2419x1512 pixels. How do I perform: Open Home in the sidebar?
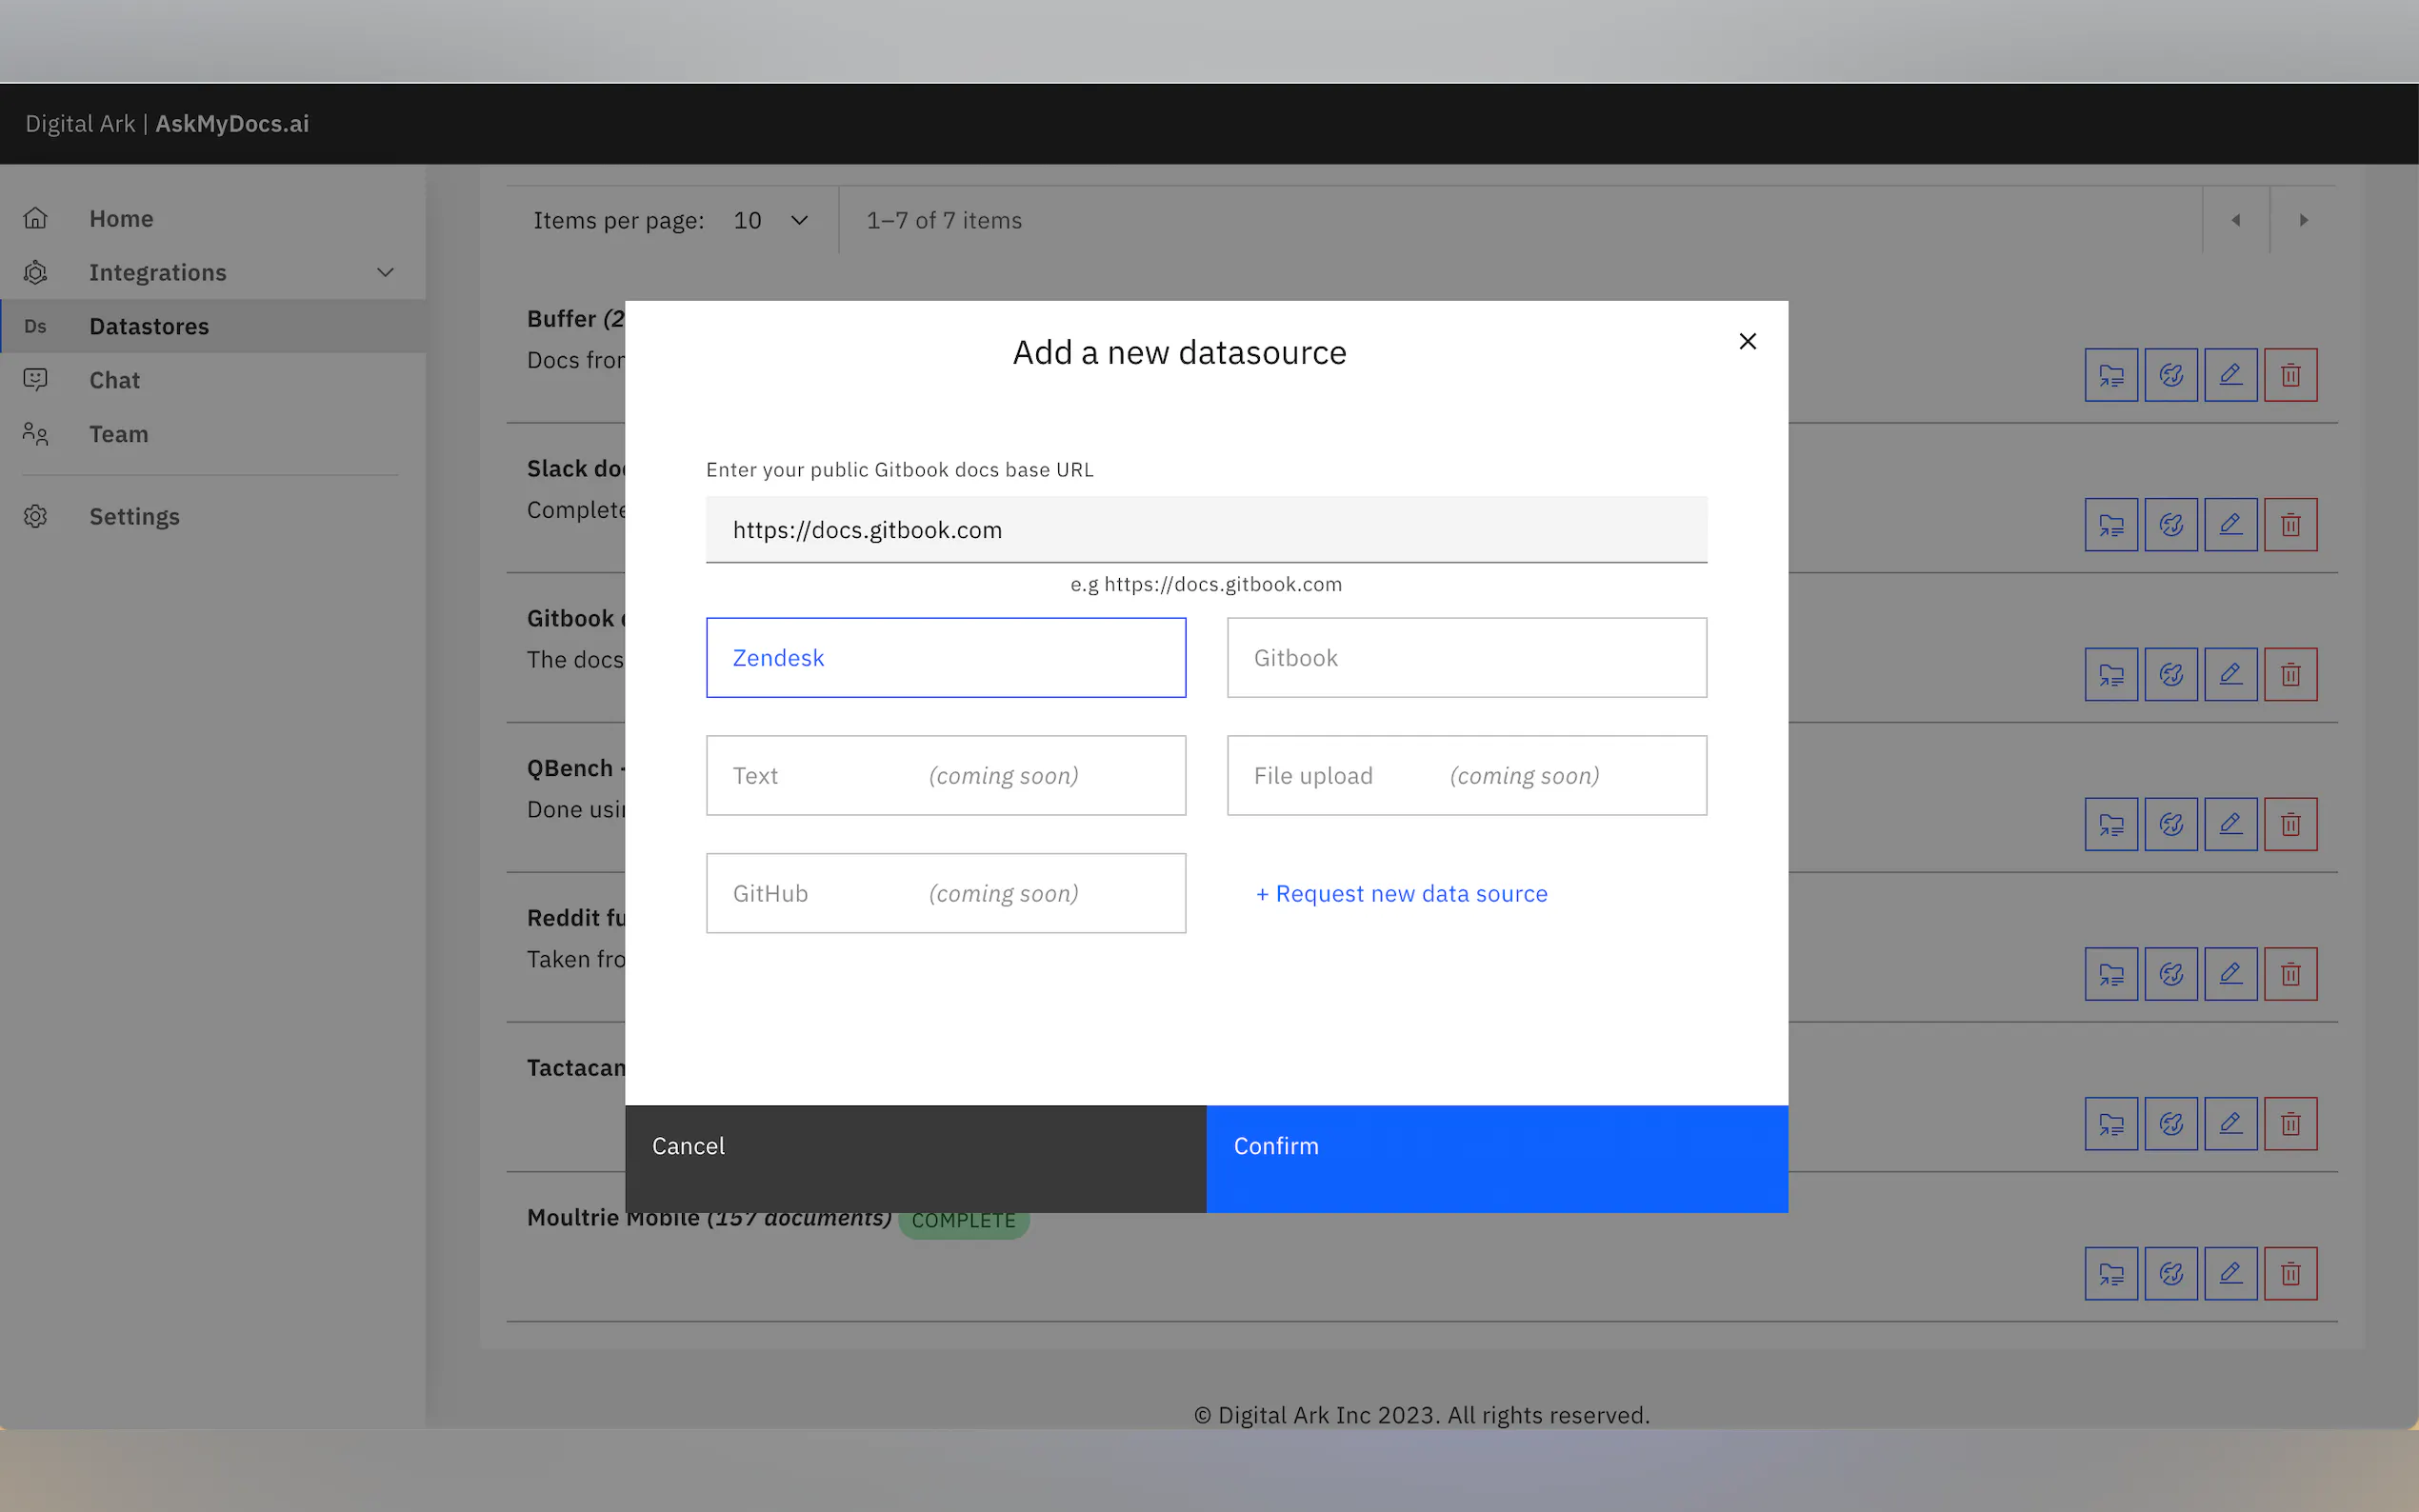[x=121, y=218]
